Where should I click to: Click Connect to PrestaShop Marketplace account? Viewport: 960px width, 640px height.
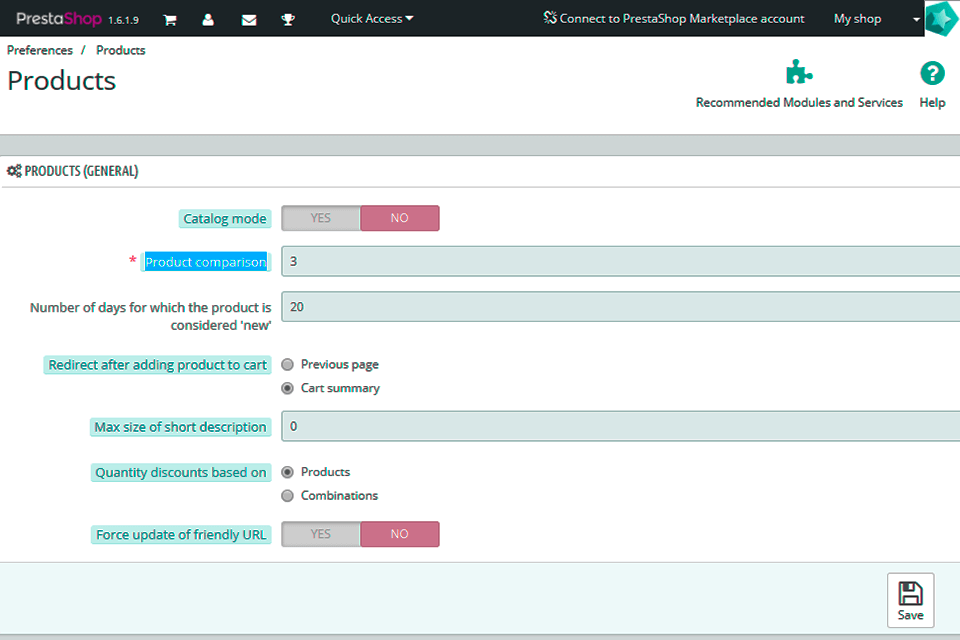click(x=673, y=18)
